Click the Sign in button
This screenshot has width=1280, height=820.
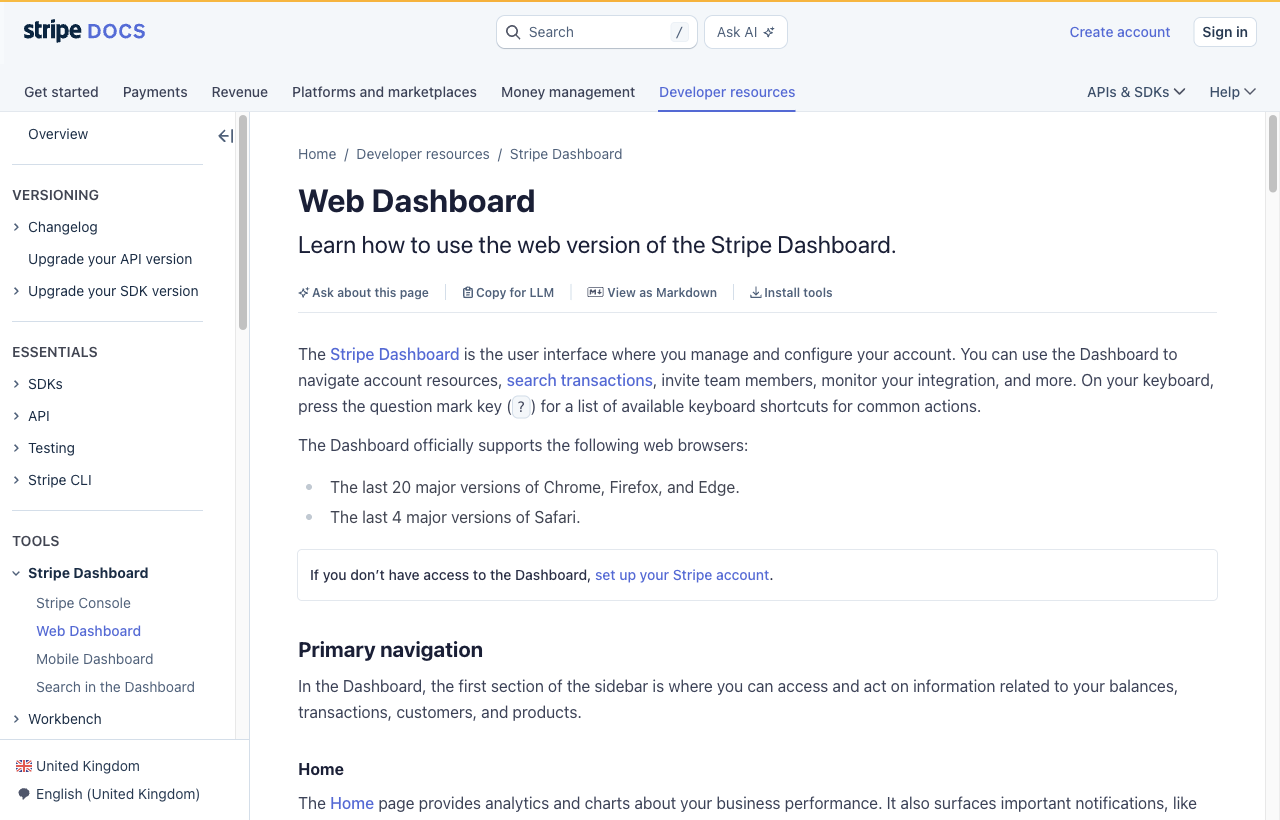[1225, 32]
